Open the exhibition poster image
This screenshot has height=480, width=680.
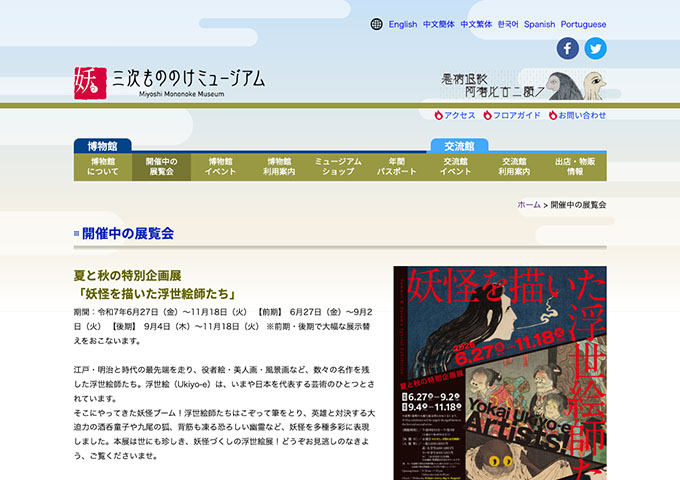click(500, 373)
